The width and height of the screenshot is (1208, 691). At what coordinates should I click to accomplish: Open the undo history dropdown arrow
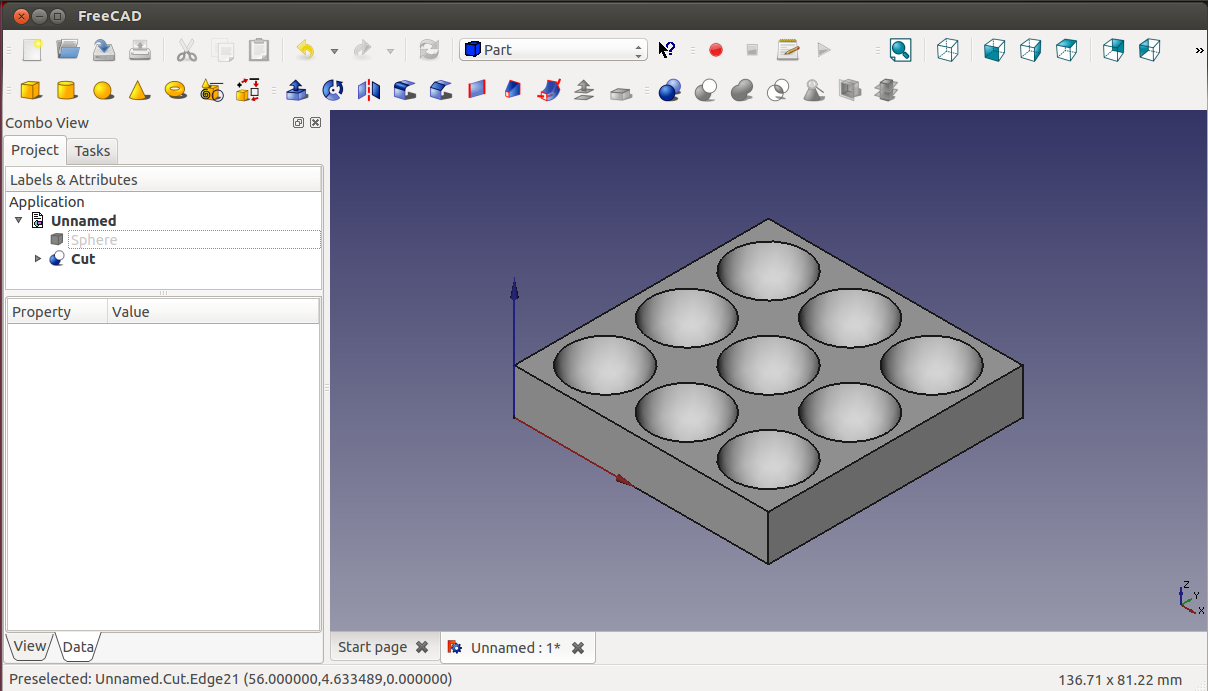tap(334, 51)
